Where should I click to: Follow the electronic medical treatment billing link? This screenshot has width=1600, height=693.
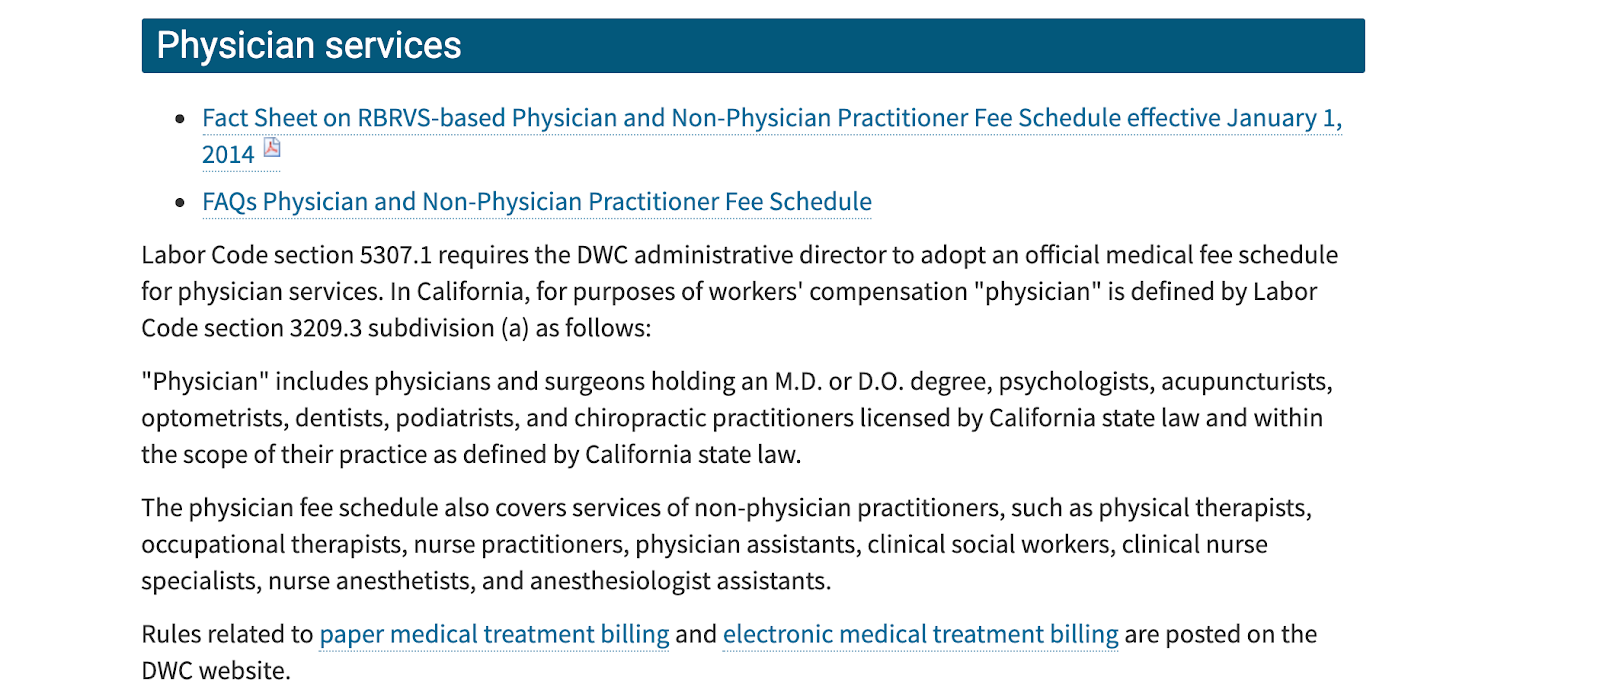(x=920, y=634)
